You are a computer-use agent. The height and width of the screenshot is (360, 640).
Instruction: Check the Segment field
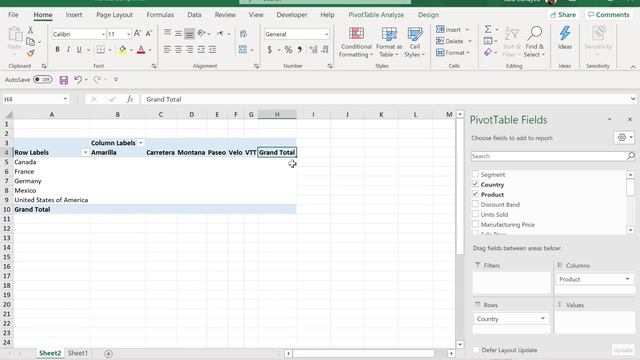coord(475,174)
